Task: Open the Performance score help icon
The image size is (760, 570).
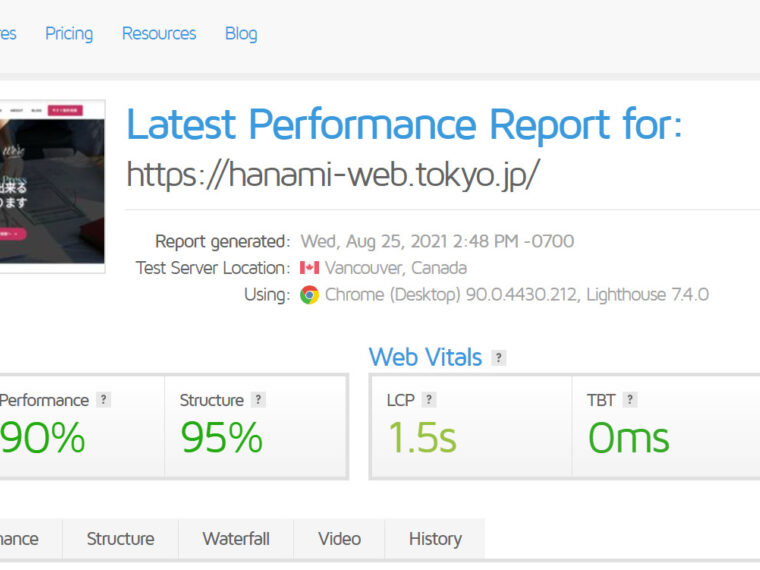Action: (103, 400)
